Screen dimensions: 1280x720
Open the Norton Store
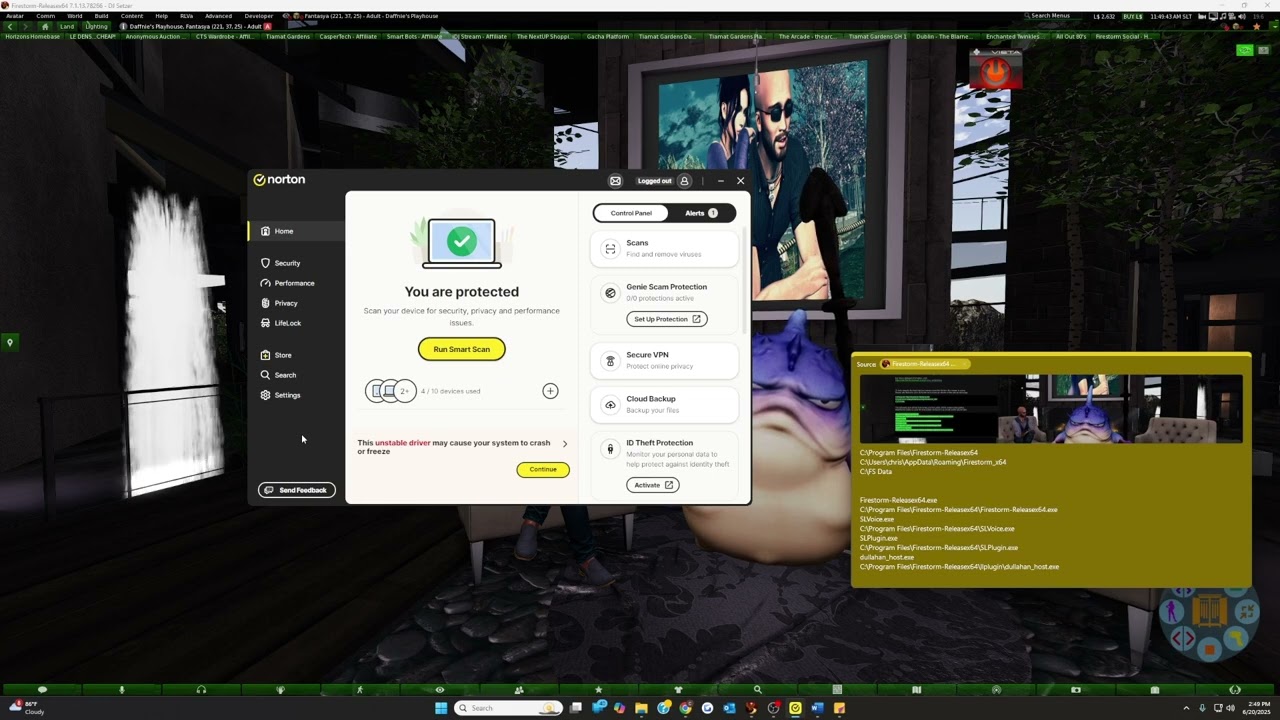coord(276,355)
